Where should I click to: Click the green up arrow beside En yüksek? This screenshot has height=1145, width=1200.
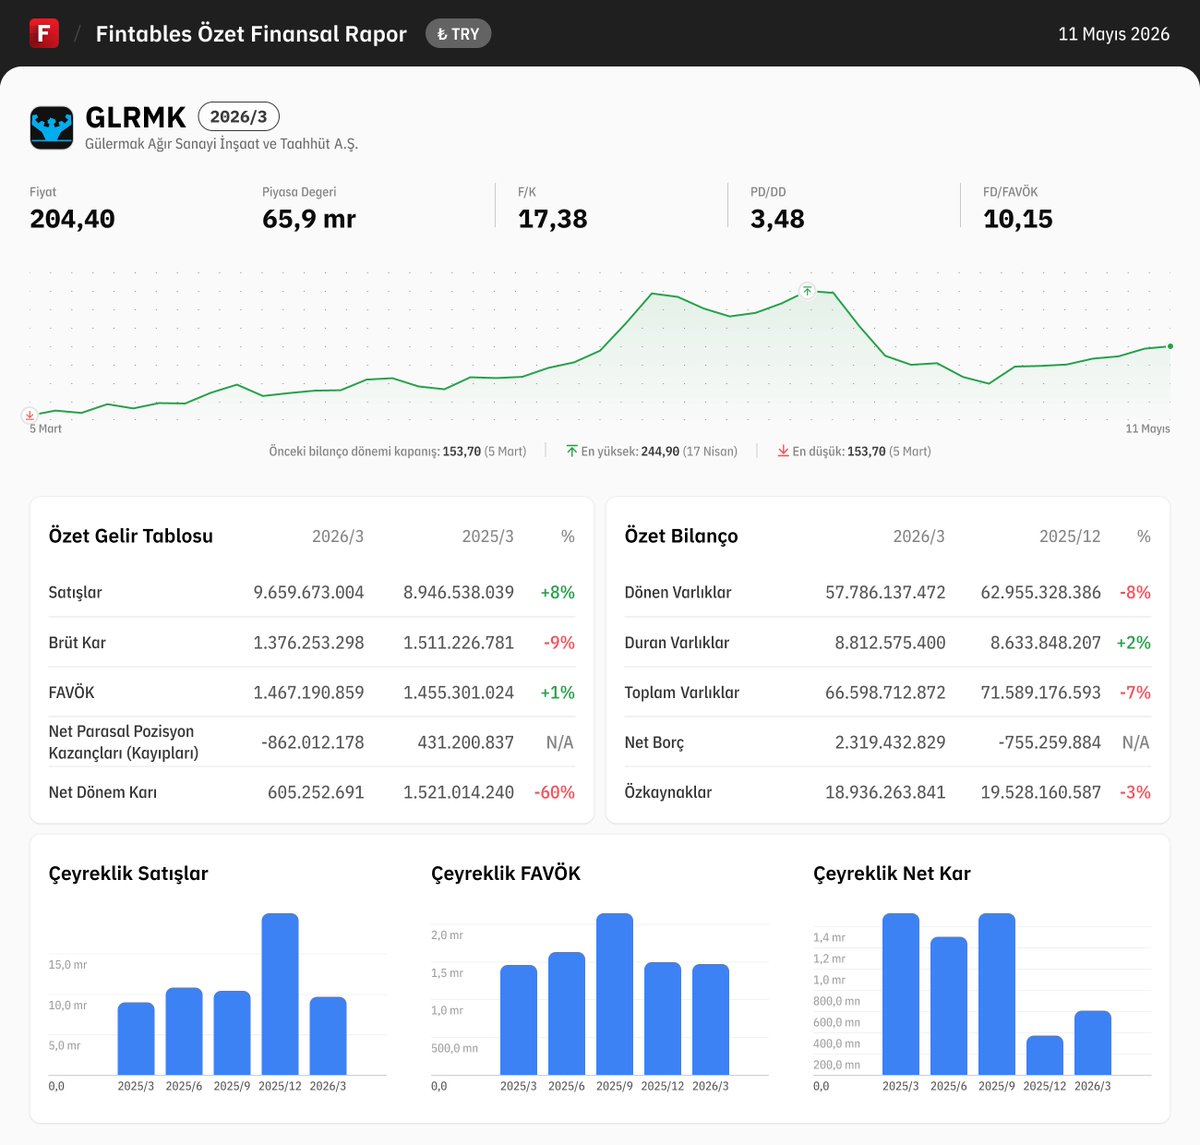[572, 451]
